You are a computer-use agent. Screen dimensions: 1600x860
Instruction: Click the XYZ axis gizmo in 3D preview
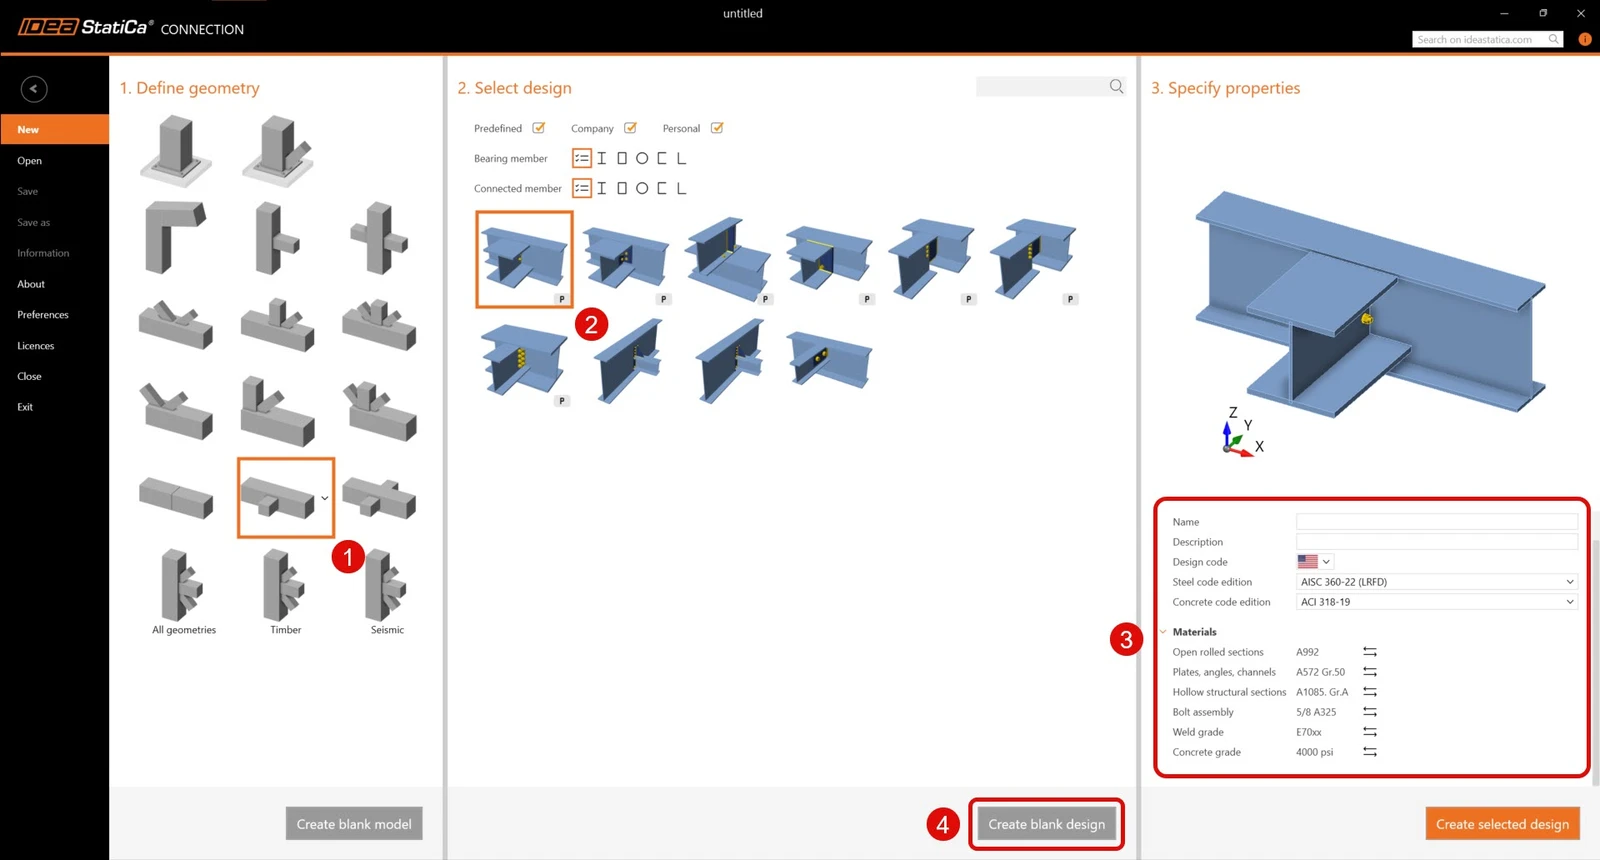(x=1242, y=433)
